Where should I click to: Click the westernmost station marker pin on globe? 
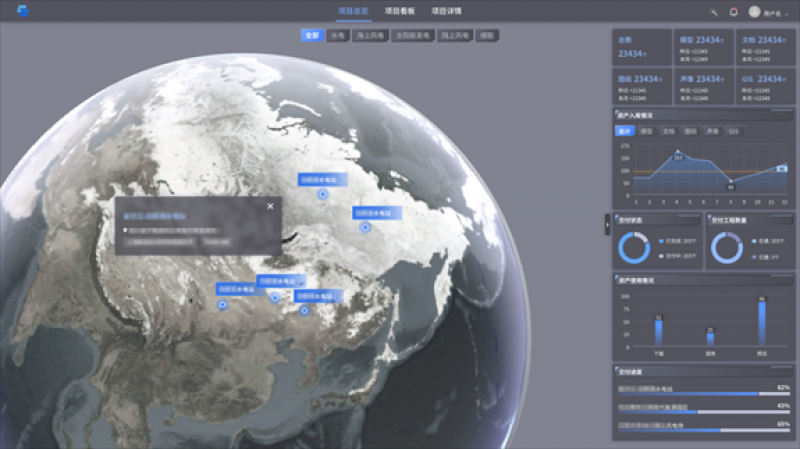tap(223, 304)
